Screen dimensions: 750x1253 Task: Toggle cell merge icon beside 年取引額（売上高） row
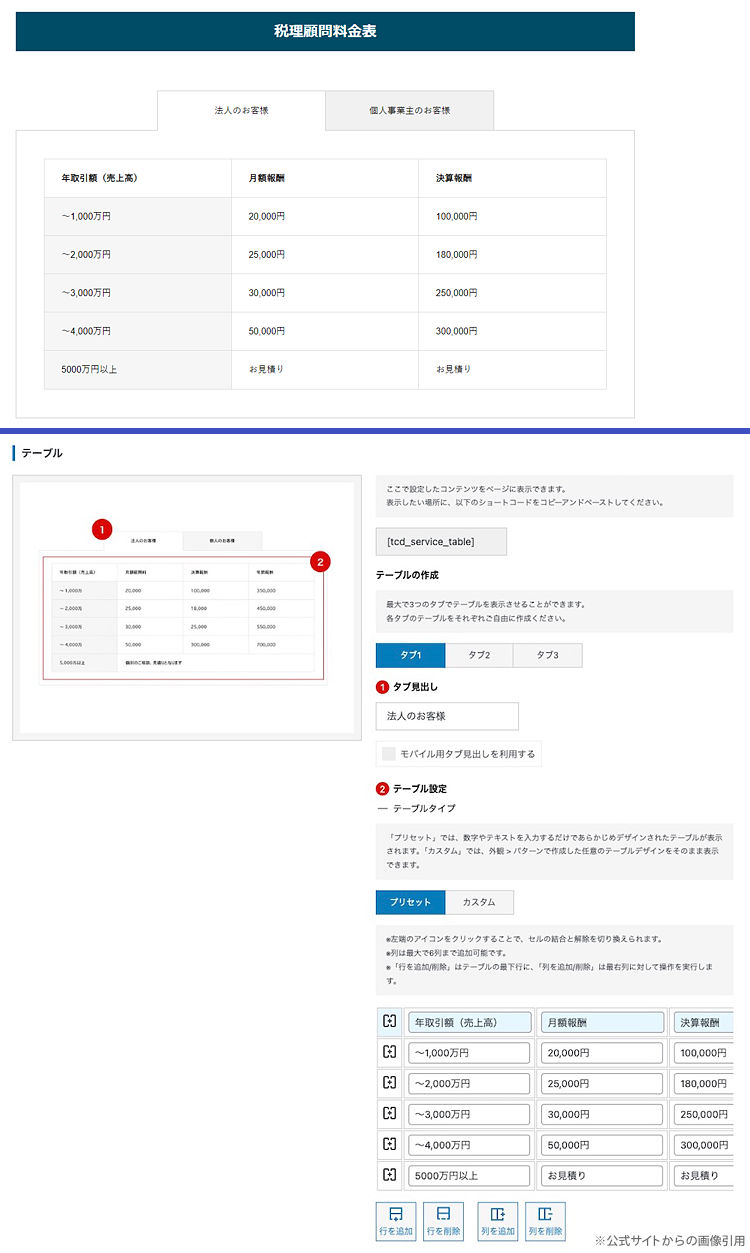pyautogui.click(x=390, y=1022)
